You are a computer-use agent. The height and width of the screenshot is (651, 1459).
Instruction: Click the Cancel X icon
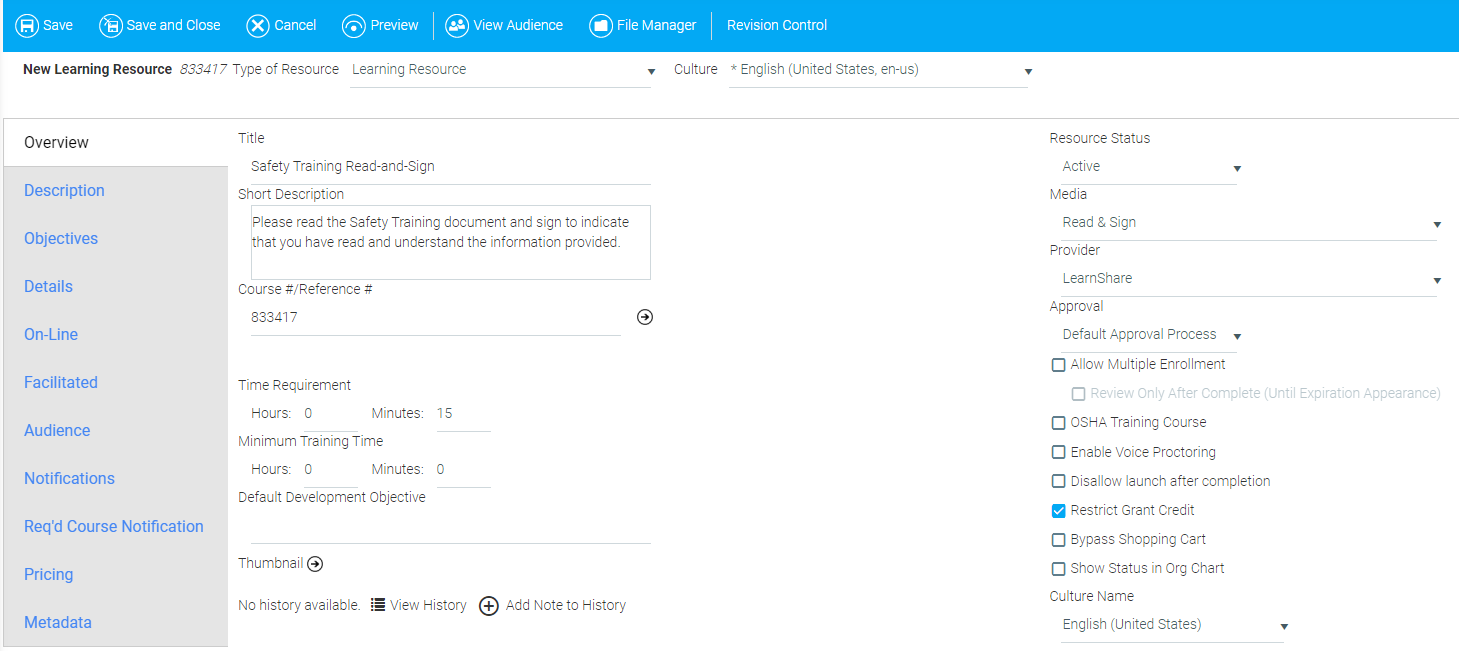tap(258, 26)
